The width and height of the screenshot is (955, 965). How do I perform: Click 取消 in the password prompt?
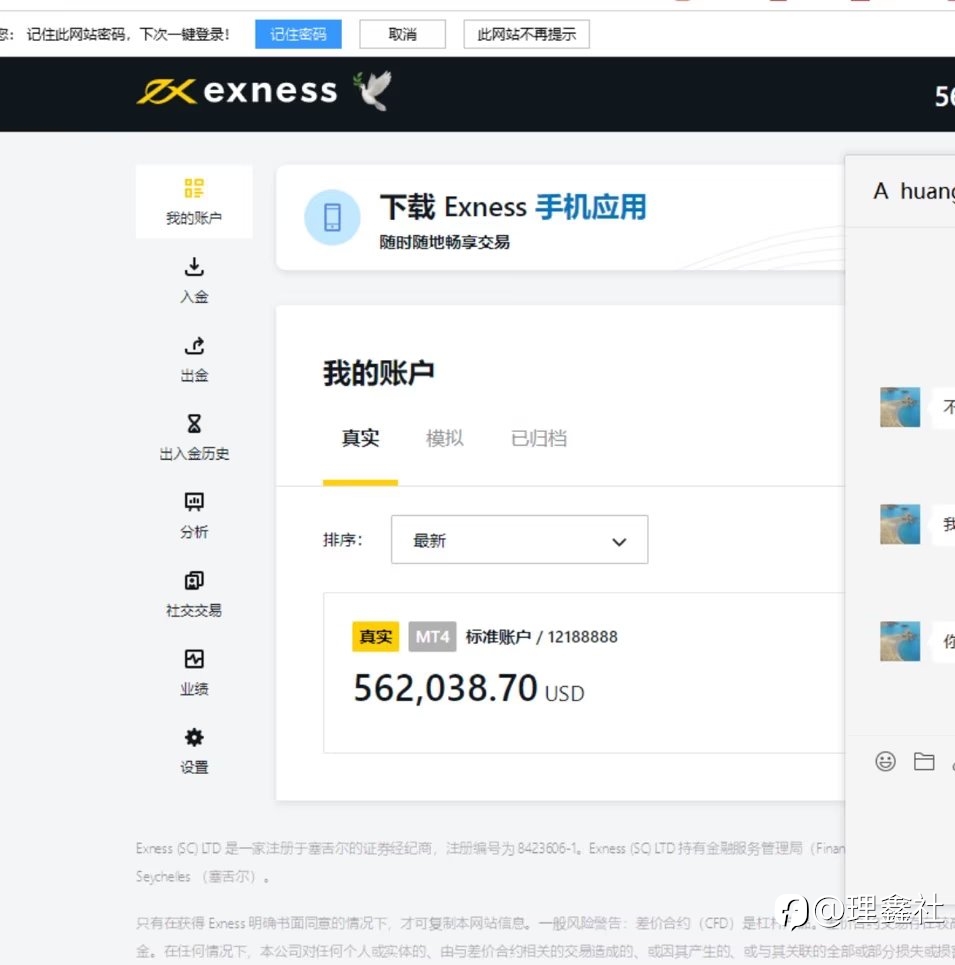pos(402,34)
